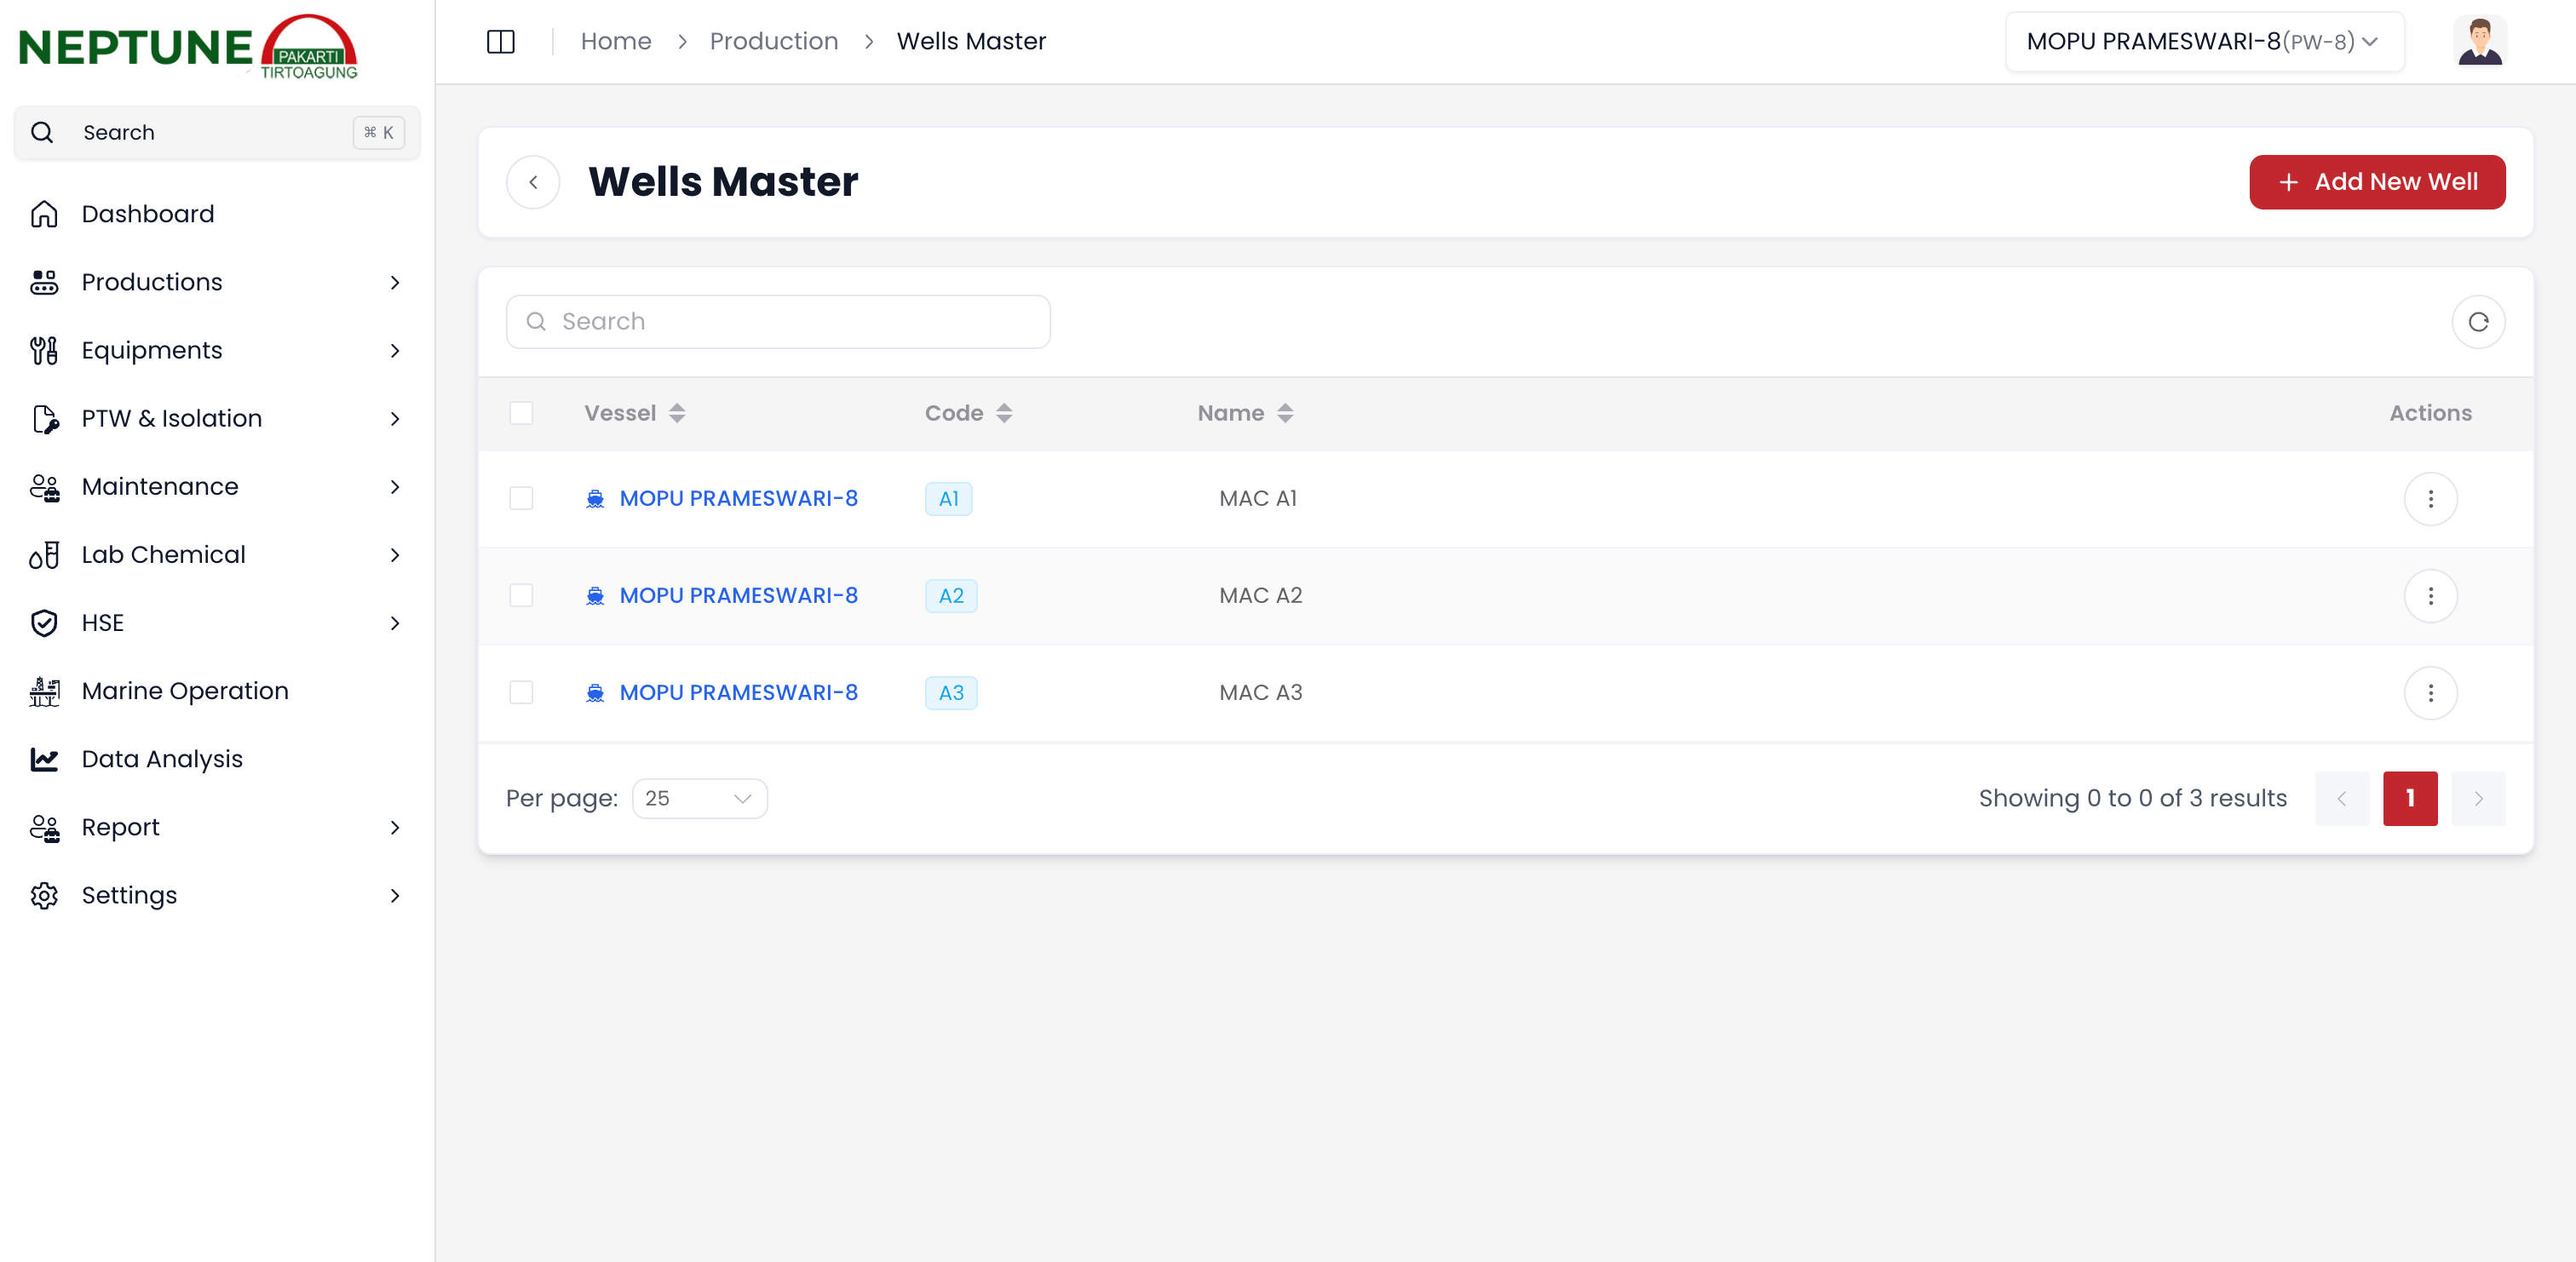Click the wells table Search field
This screenshot has width=2576, height=1262.
tap(778, 322)
